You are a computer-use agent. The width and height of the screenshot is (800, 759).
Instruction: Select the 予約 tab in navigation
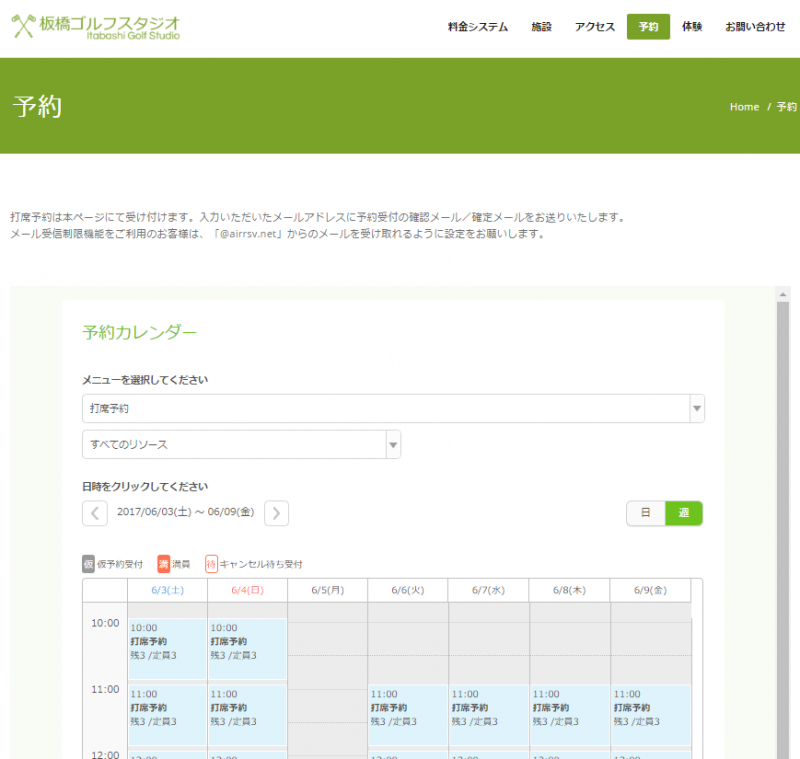pos(648,27)
